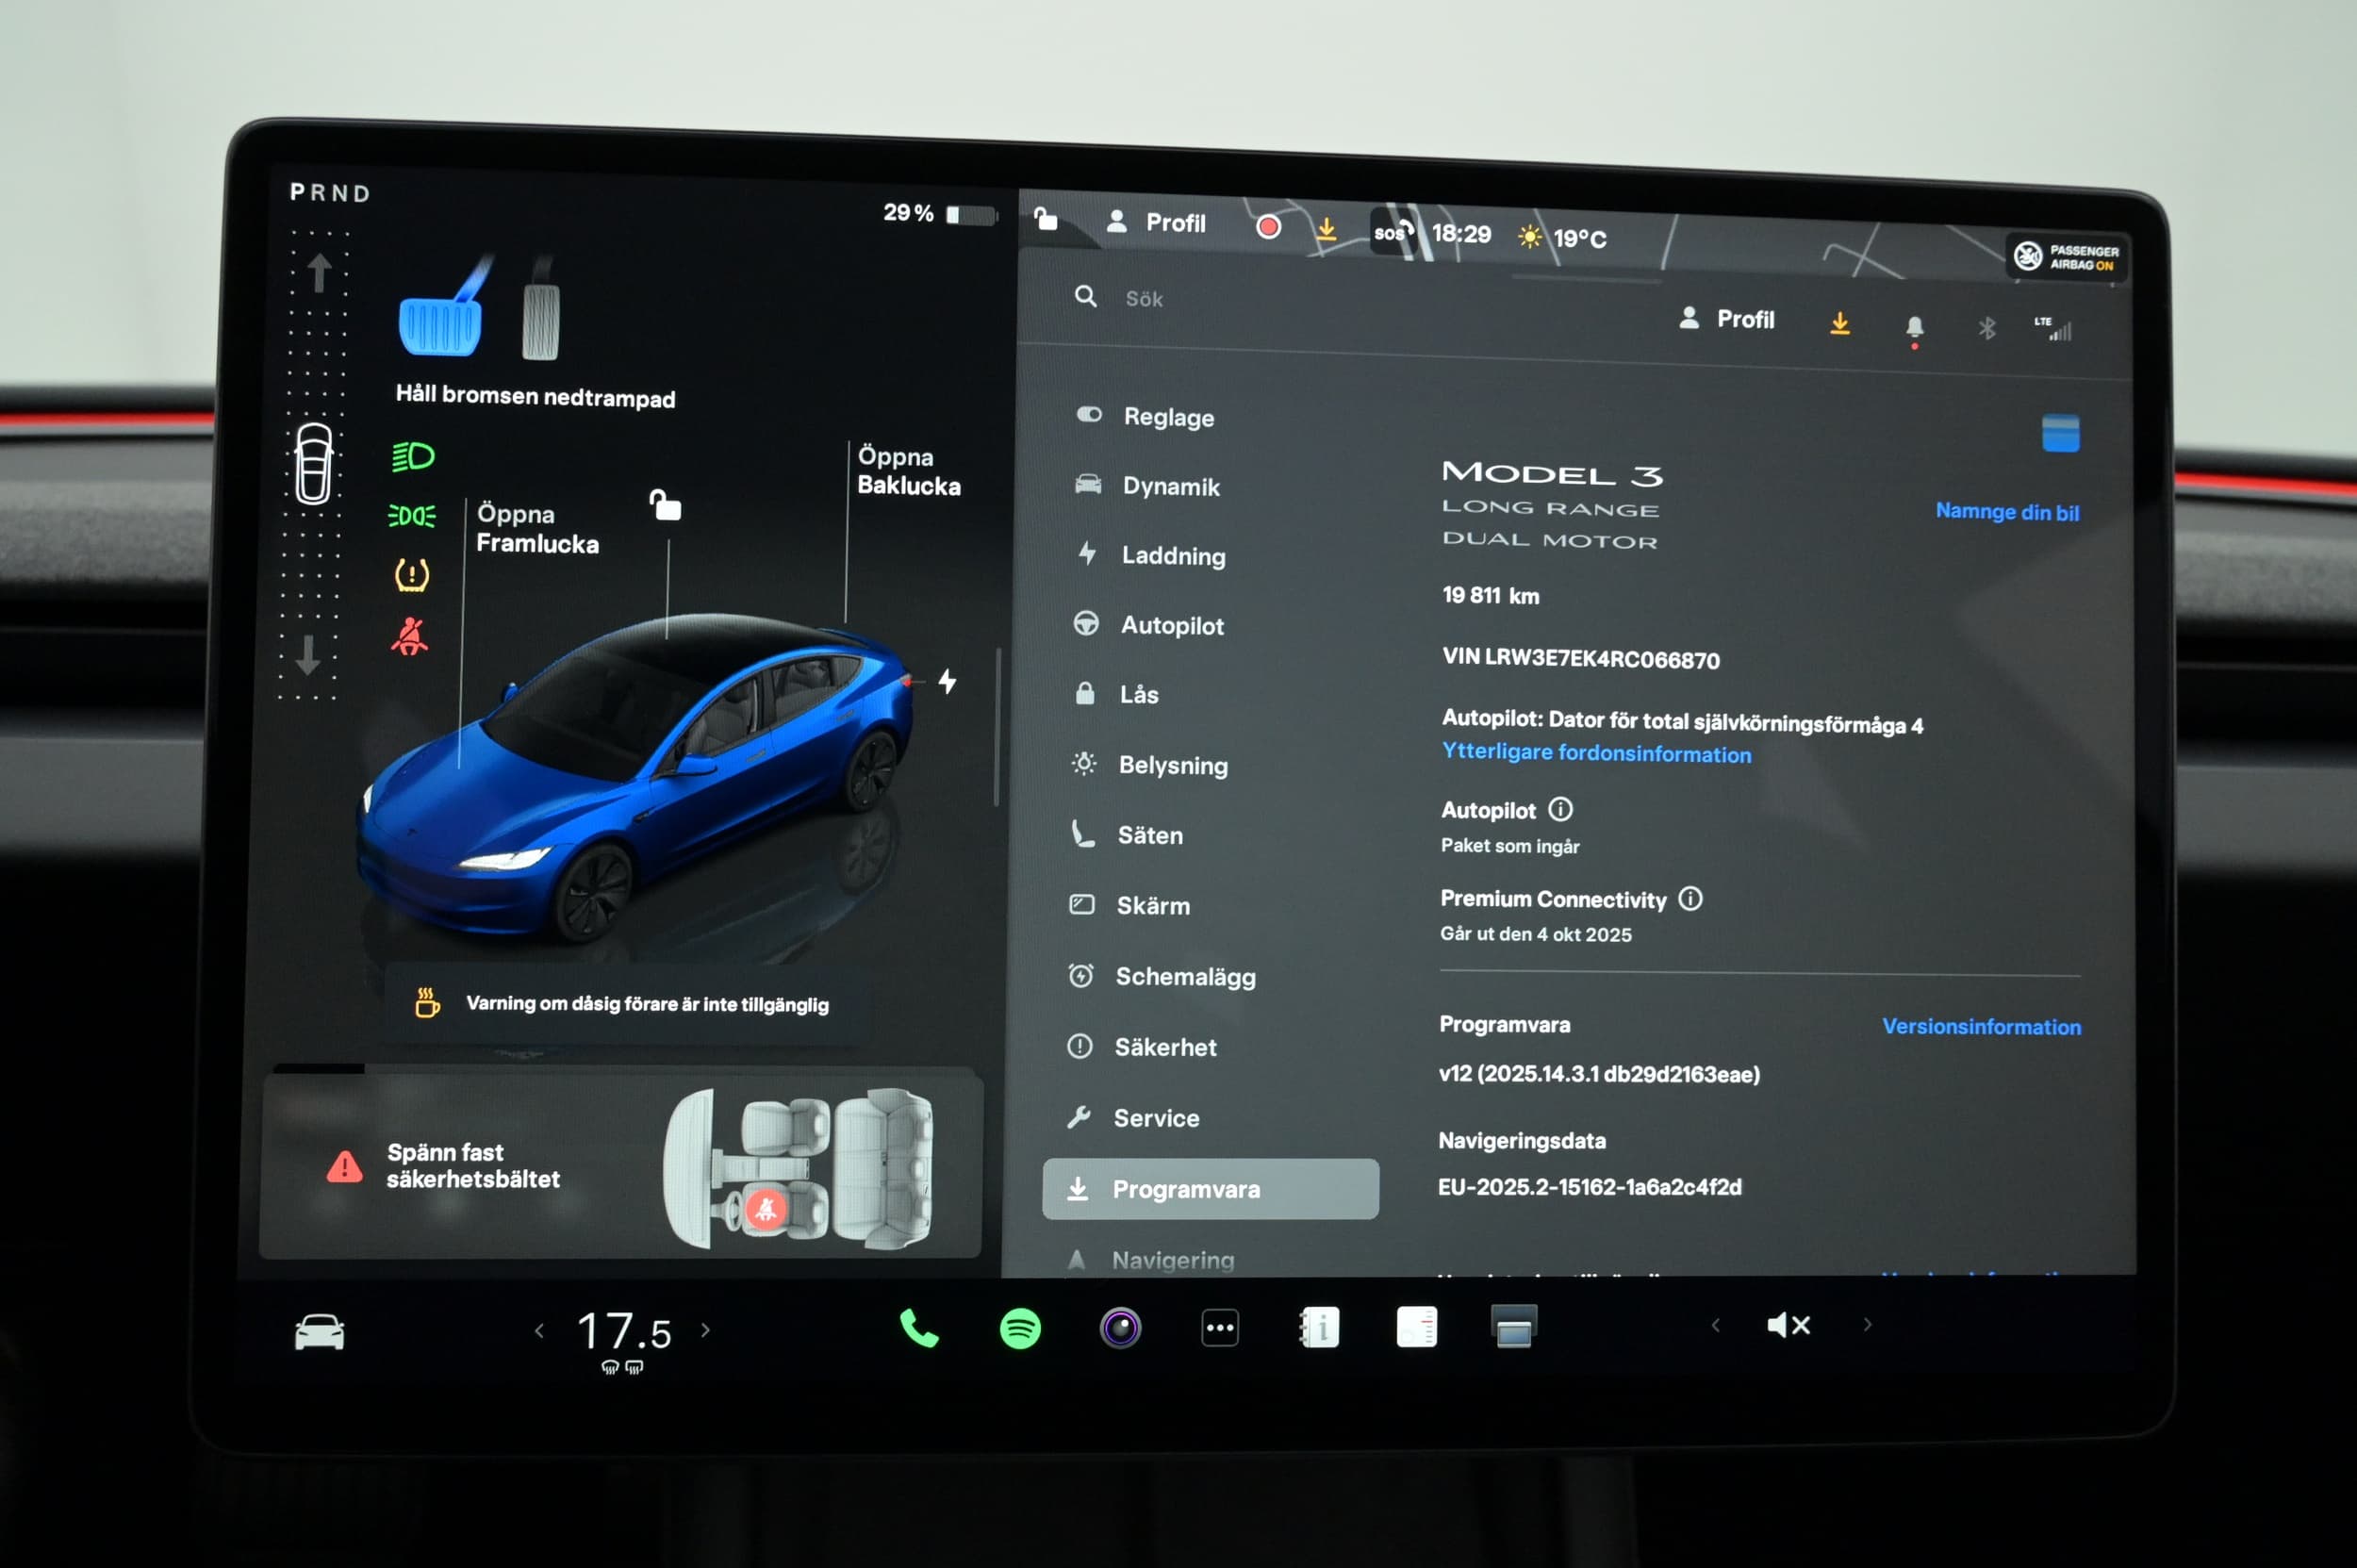Open the camera app in the dock
The height and width of the screenshot is (1568, 2357).
[x=1120, y=1329]
